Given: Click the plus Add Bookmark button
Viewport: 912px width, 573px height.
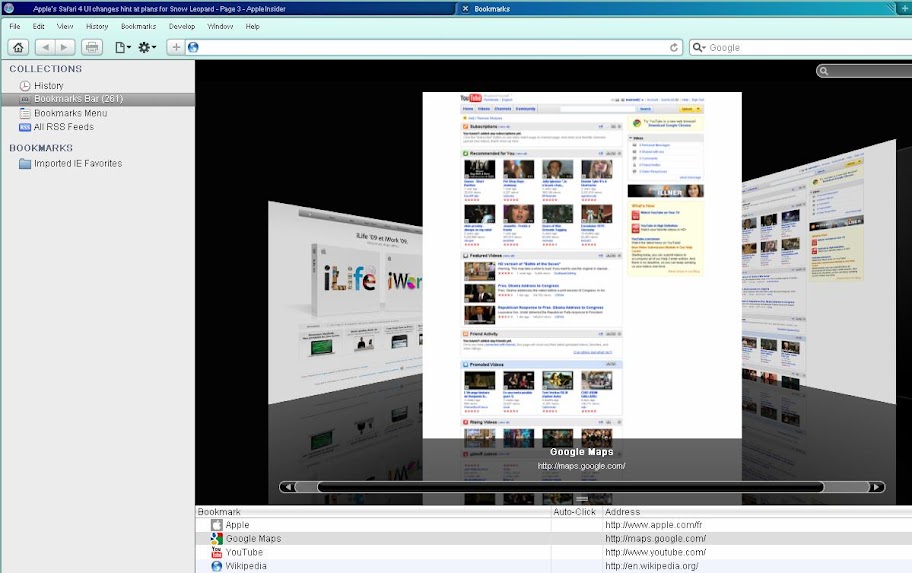Looking at the screenshot, I should click(x=176, y=47).
